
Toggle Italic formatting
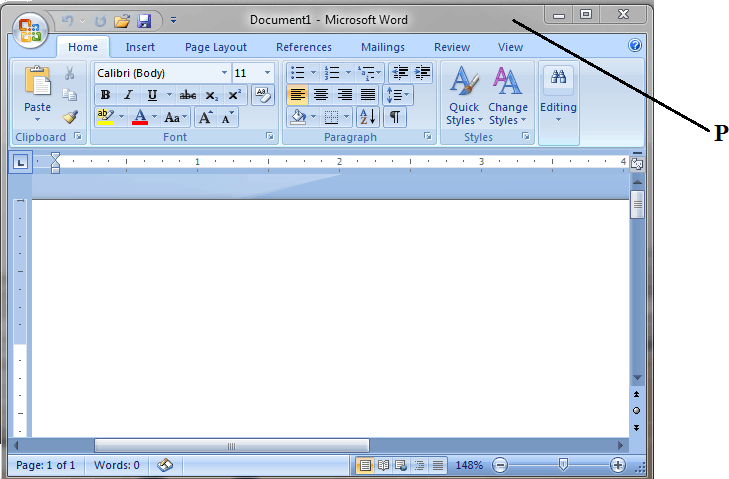tap(128, 95)
